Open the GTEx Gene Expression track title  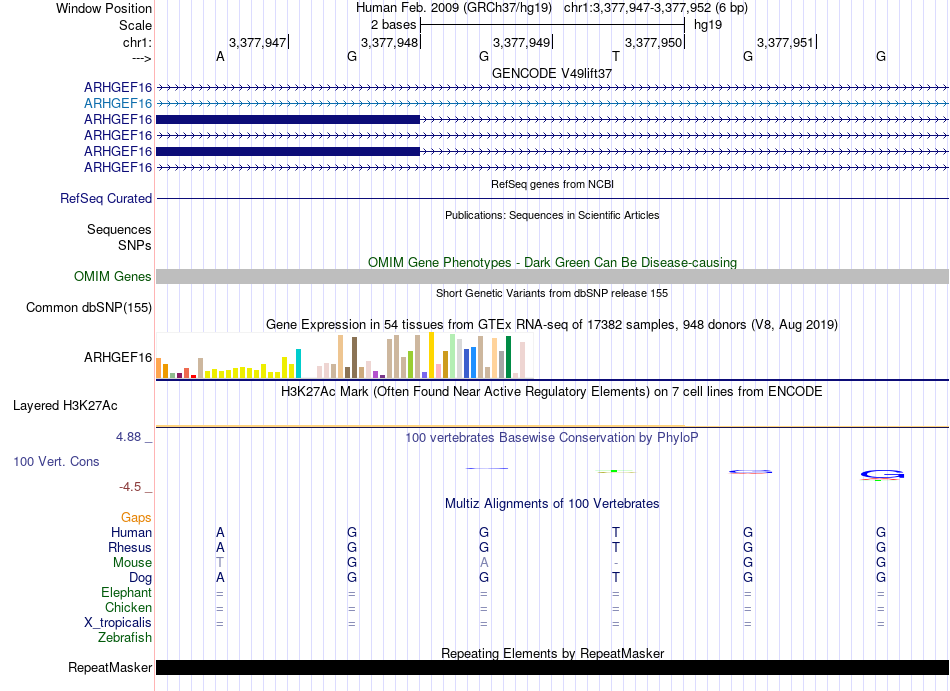pos(552,325)
